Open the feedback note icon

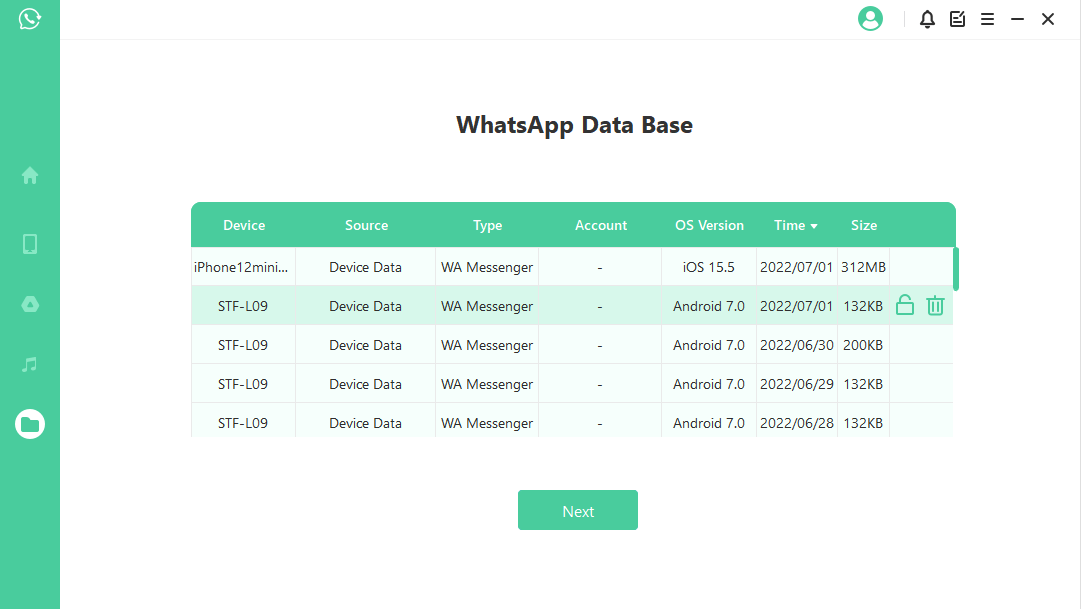click(957, 19)
